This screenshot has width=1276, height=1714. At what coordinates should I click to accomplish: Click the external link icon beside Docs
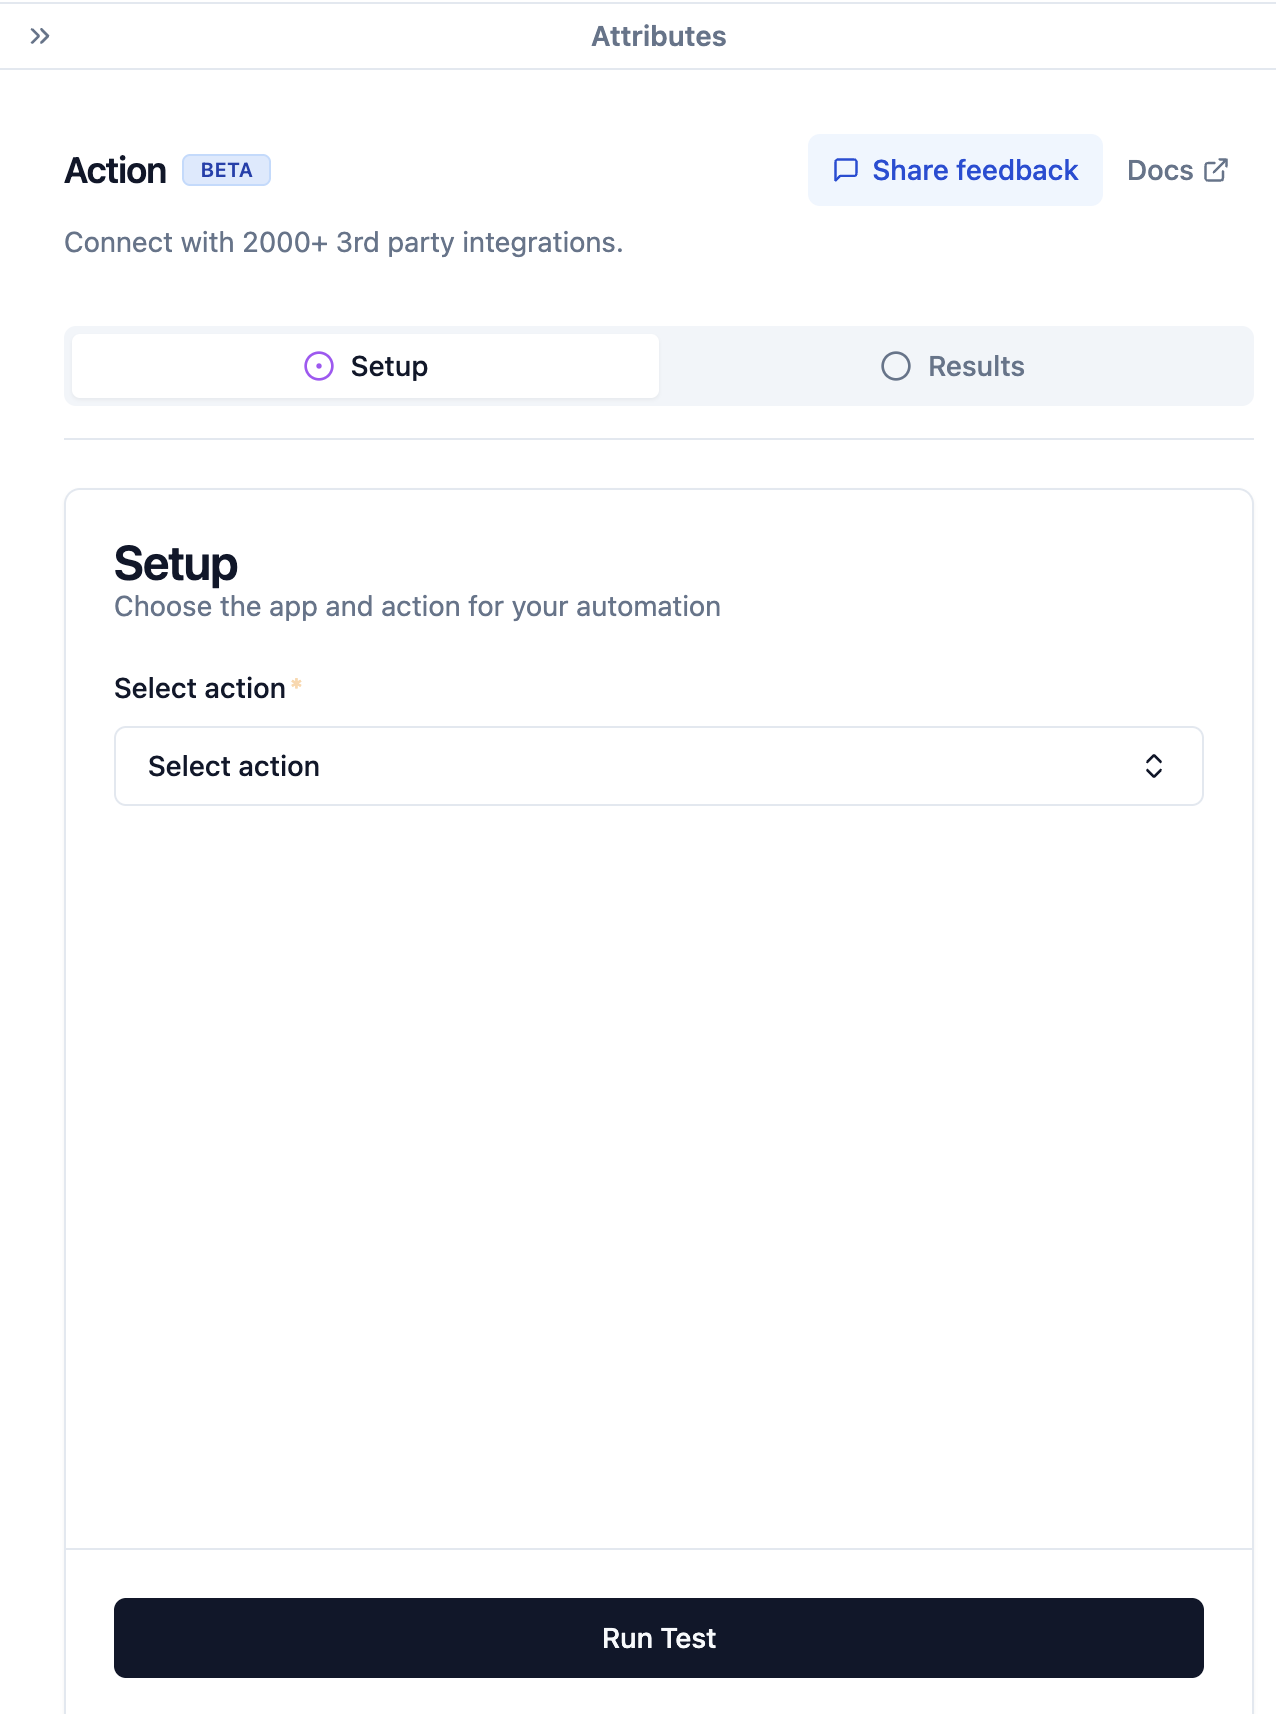pyautogui.click(x=1216, y=170)
